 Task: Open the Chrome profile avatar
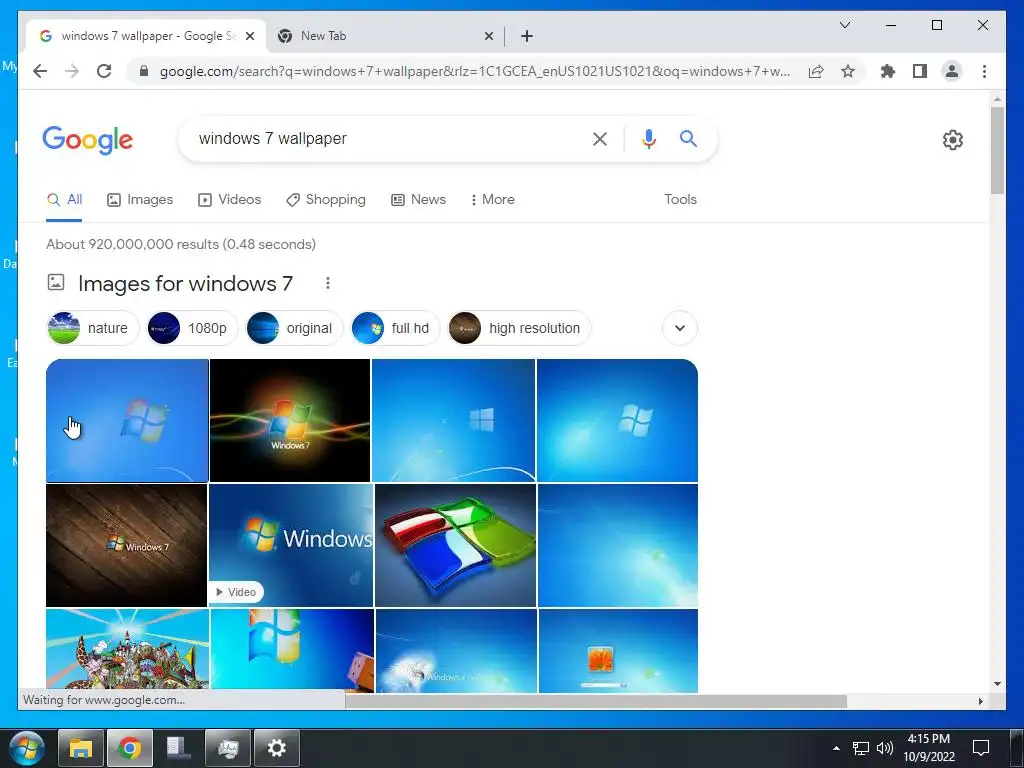coord(952,71)
